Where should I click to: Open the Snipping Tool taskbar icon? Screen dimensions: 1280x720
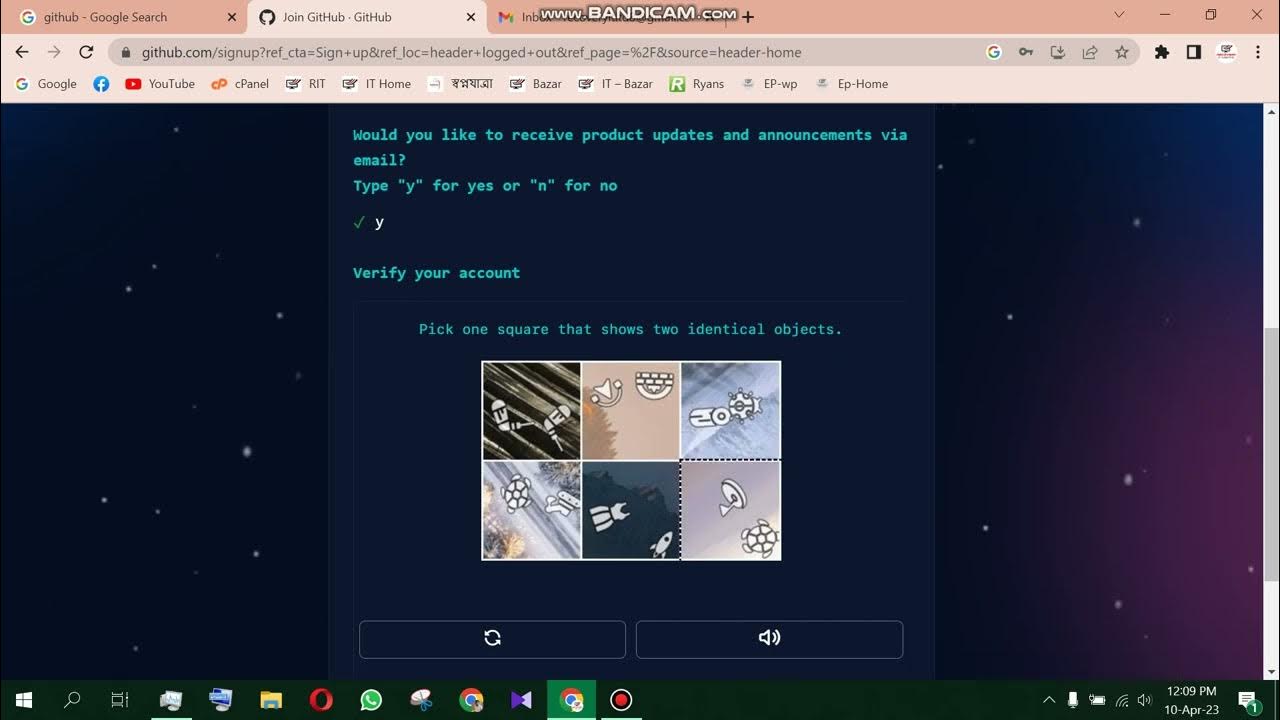tap(421, 700)
